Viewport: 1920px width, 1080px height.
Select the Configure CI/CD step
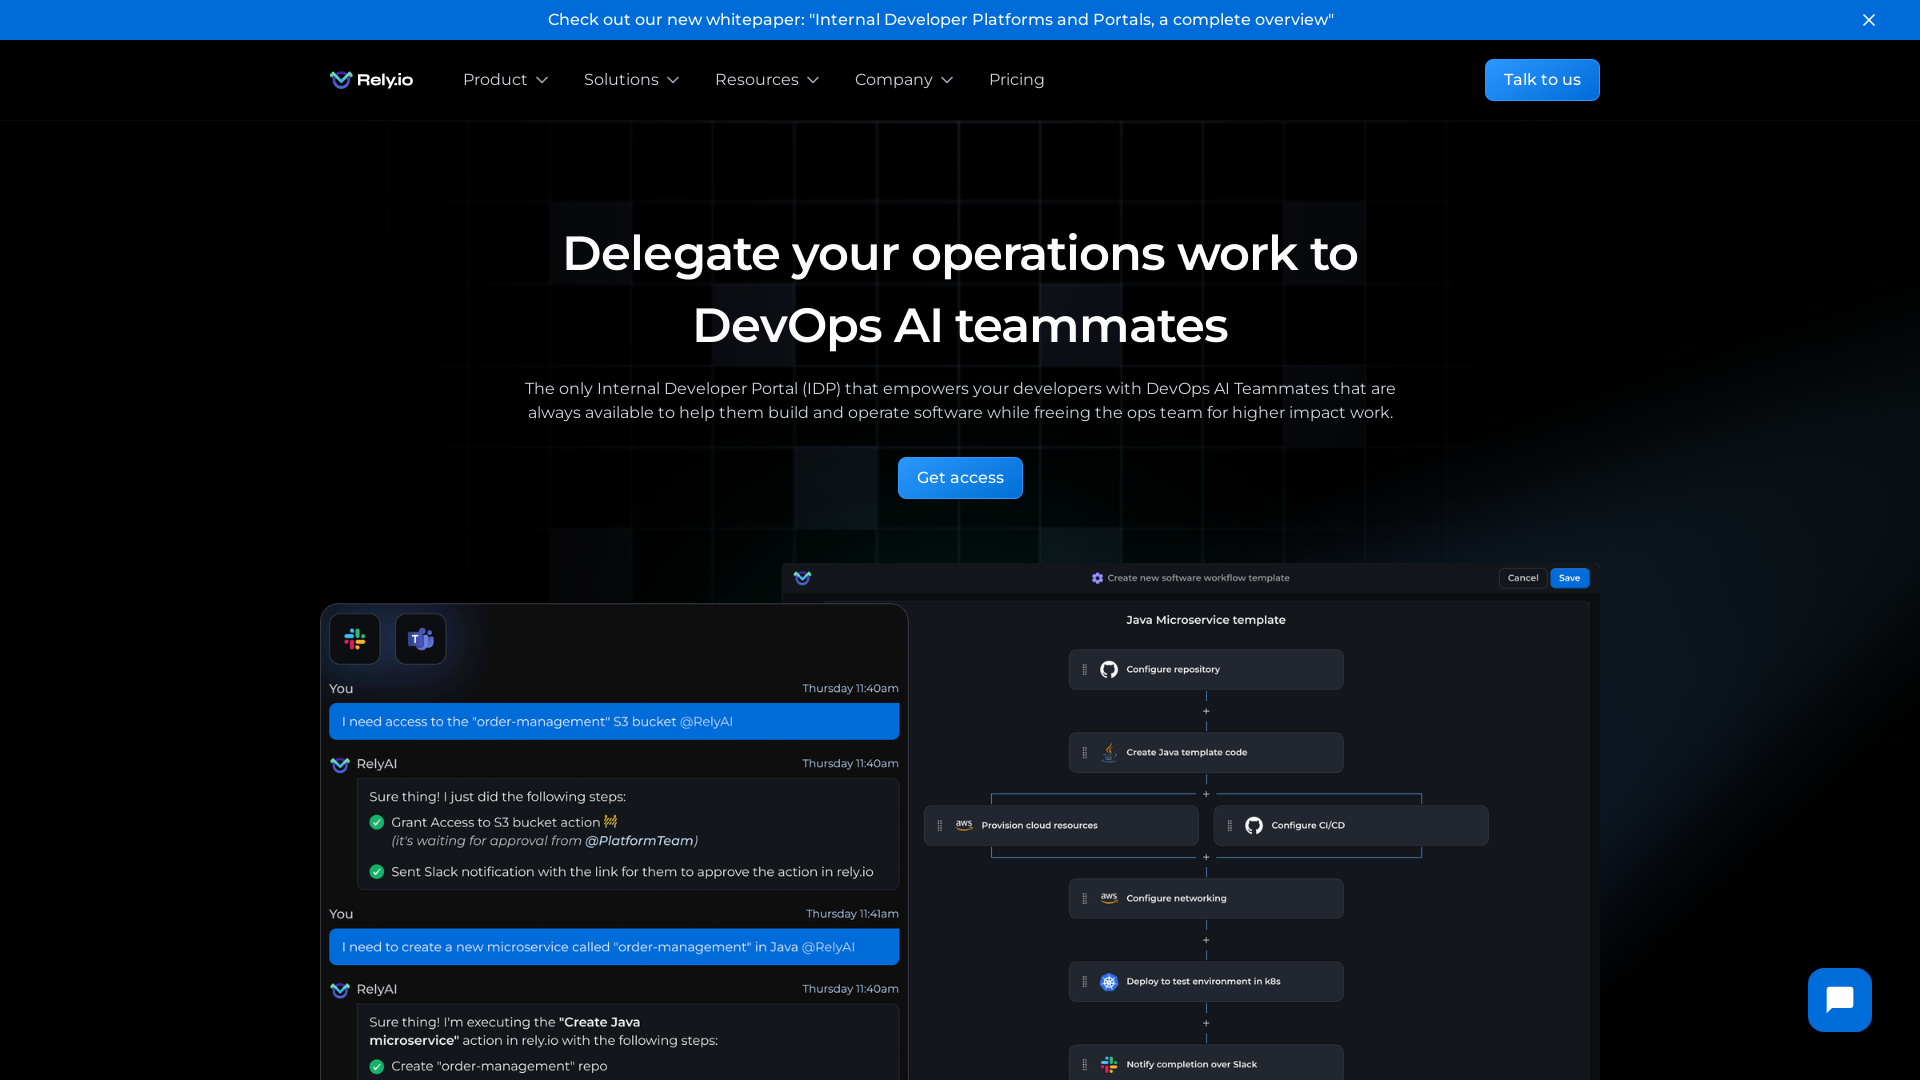point(1351,826)
